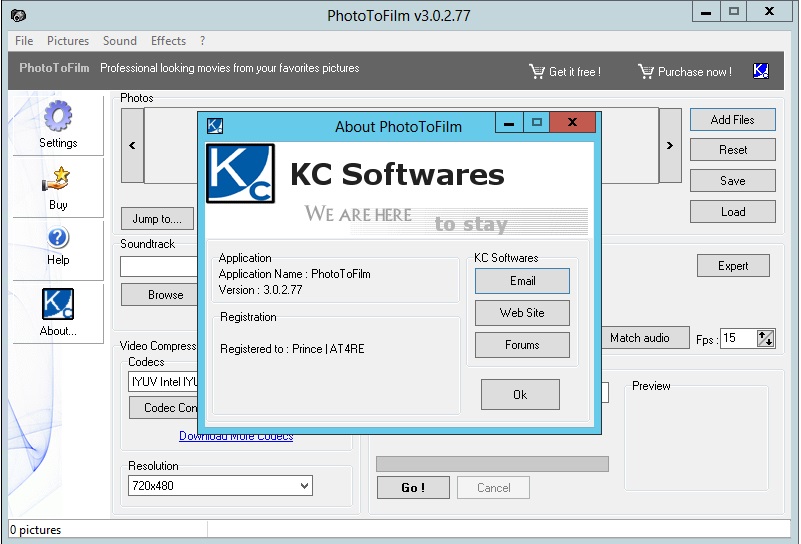Click the Go ! button
The image size is (801, 544).
tap(413, 487)
